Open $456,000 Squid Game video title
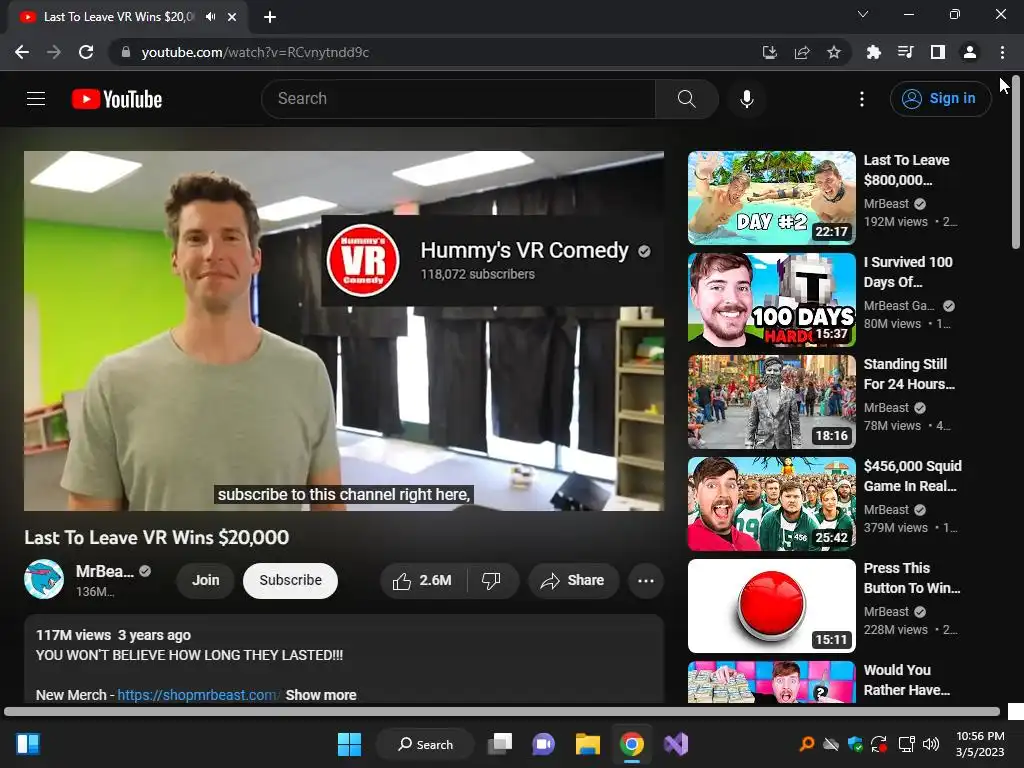1024x768 pixels. pyautogui.click(x=912, y=476)
